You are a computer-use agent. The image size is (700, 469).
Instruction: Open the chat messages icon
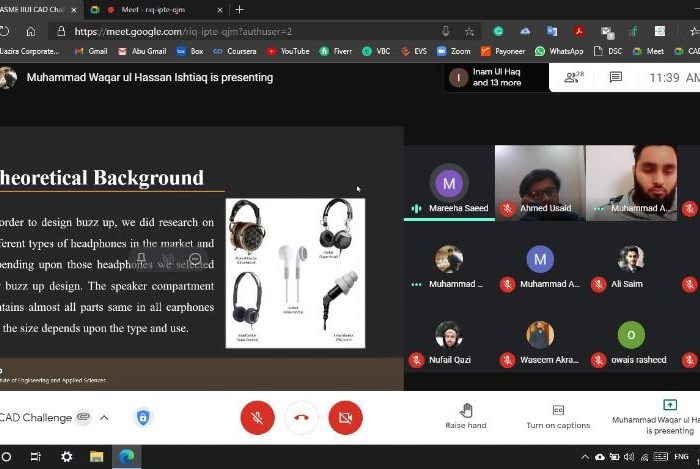point(616,77)
